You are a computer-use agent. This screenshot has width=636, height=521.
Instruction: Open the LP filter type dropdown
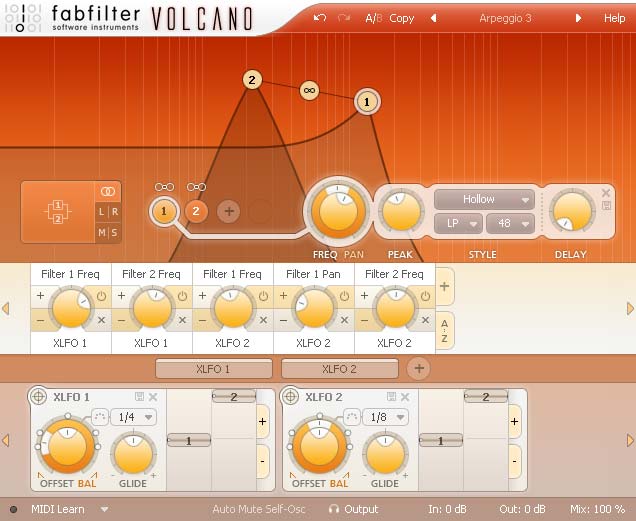458,224
